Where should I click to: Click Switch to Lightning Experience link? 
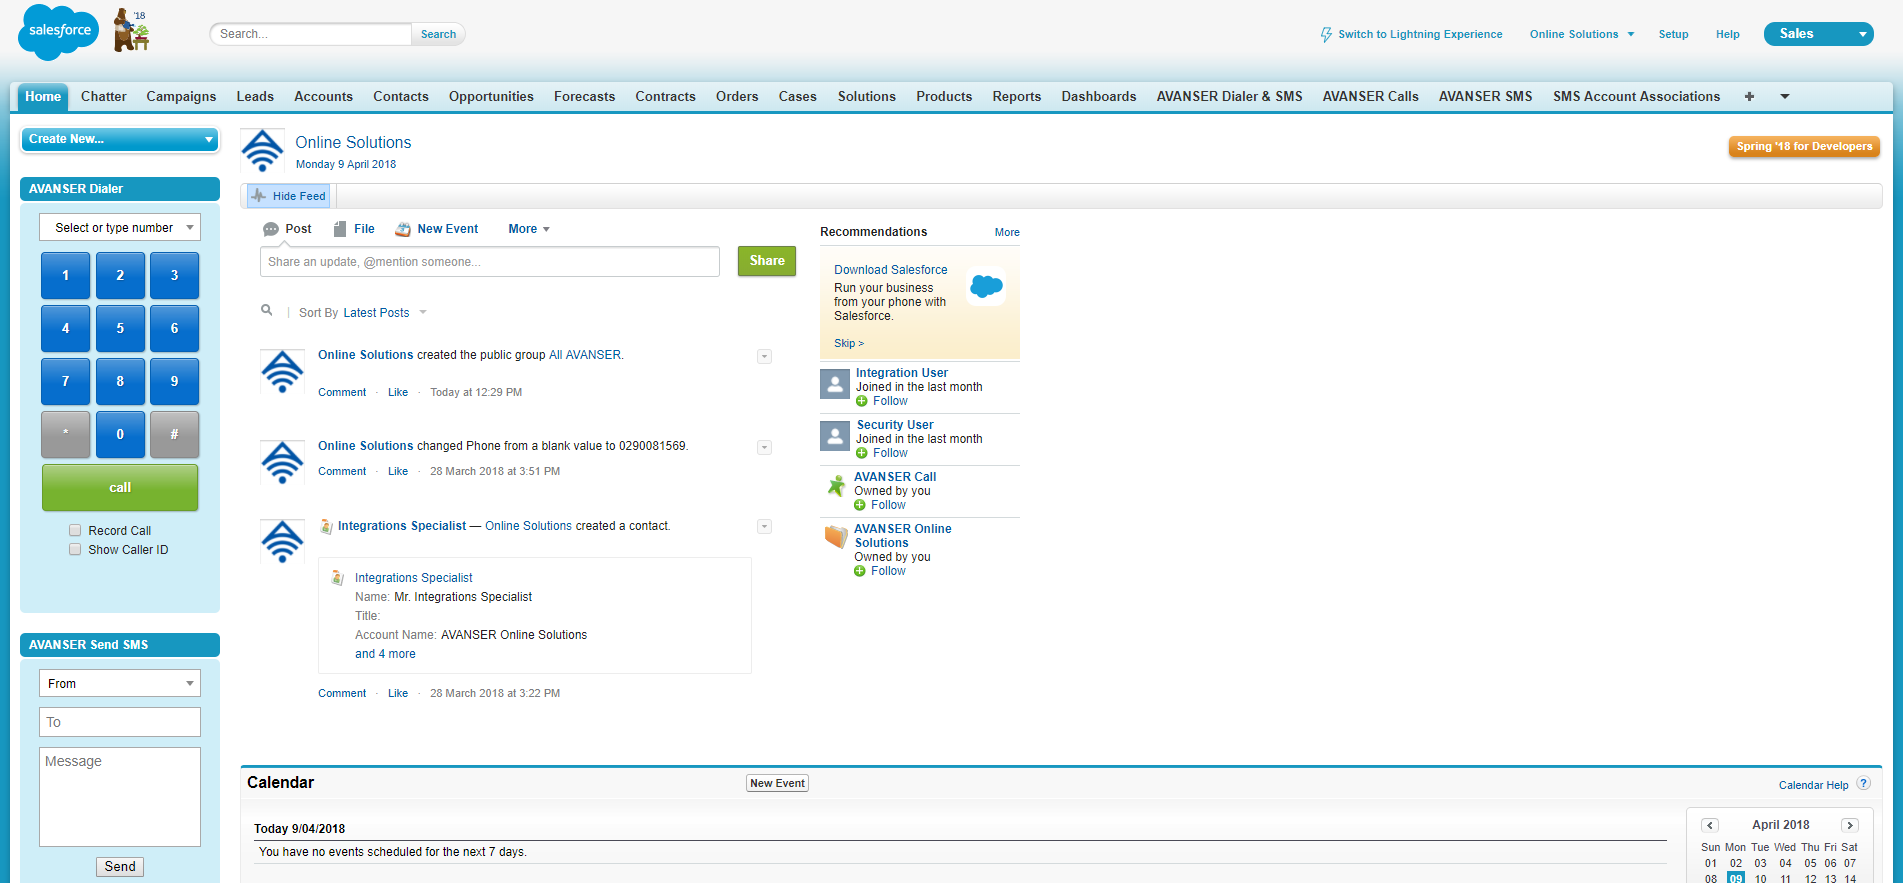pyautogui.click(x=1420, y=34)
